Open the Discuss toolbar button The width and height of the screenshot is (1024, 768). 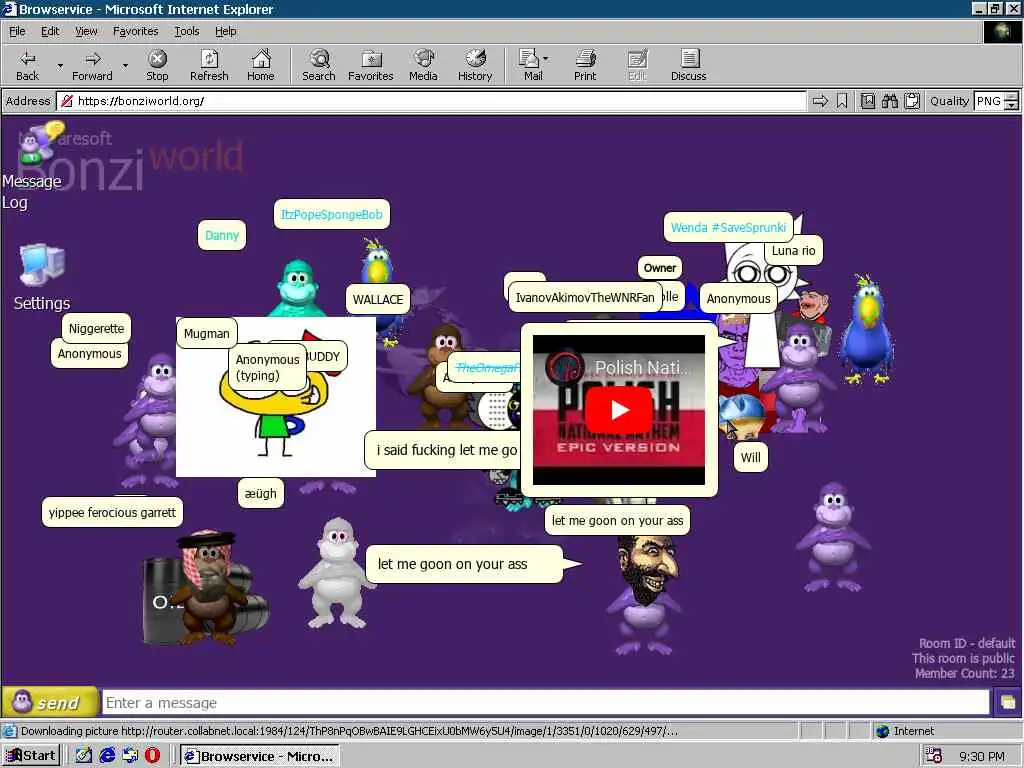[x=688, y=65]
